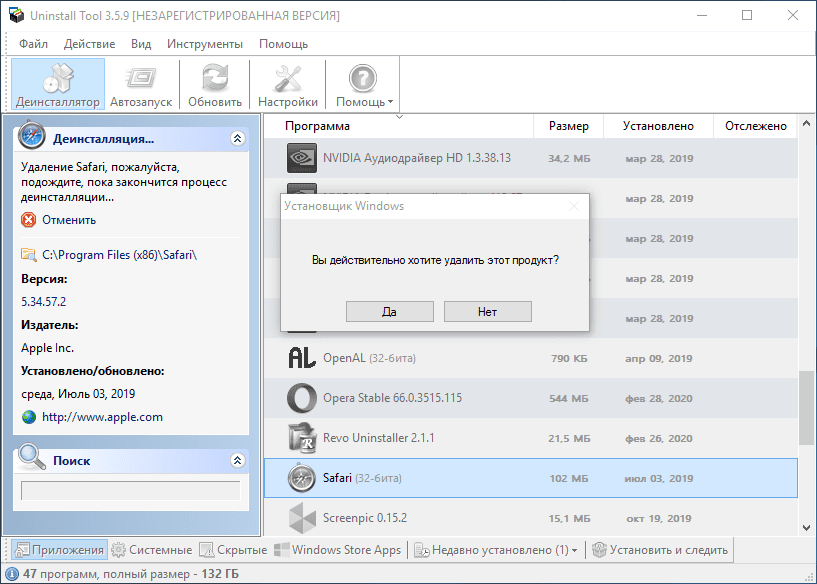This screenshot has height=584, width=817.
Task: Click the program list scrollbar thumb
Action: click(807, 408)
